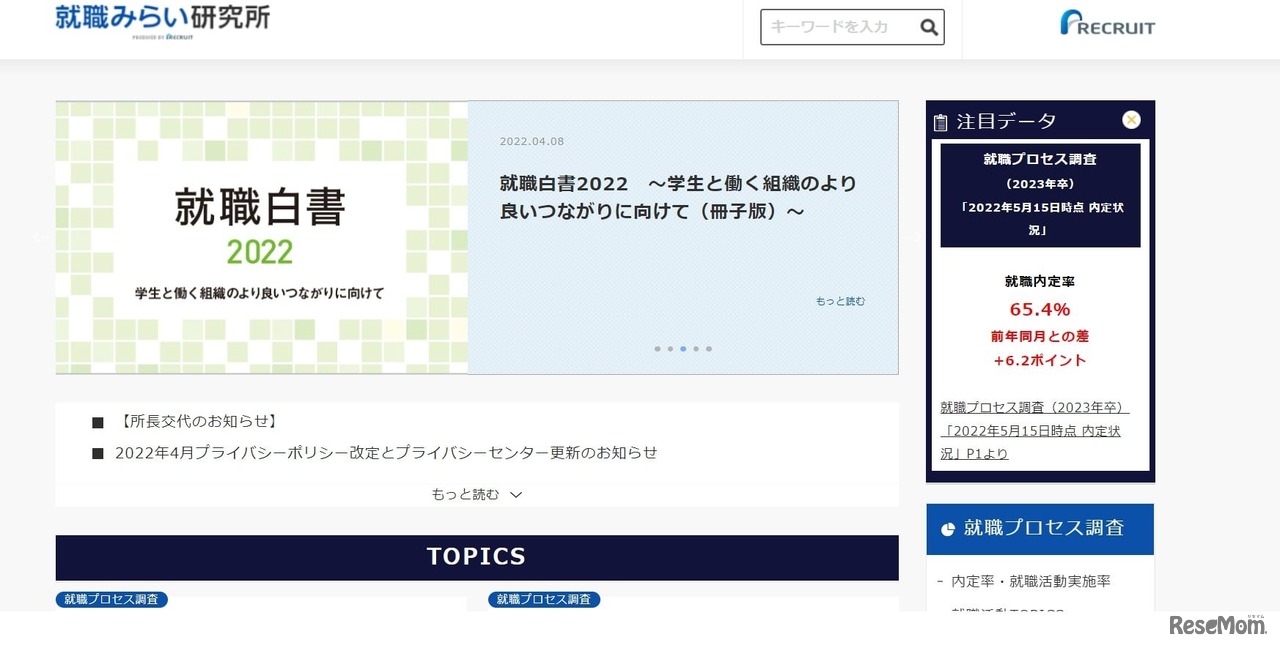1280x648 pixels.
Task: Click the search magnifier icon
Action: coord(928,27)
